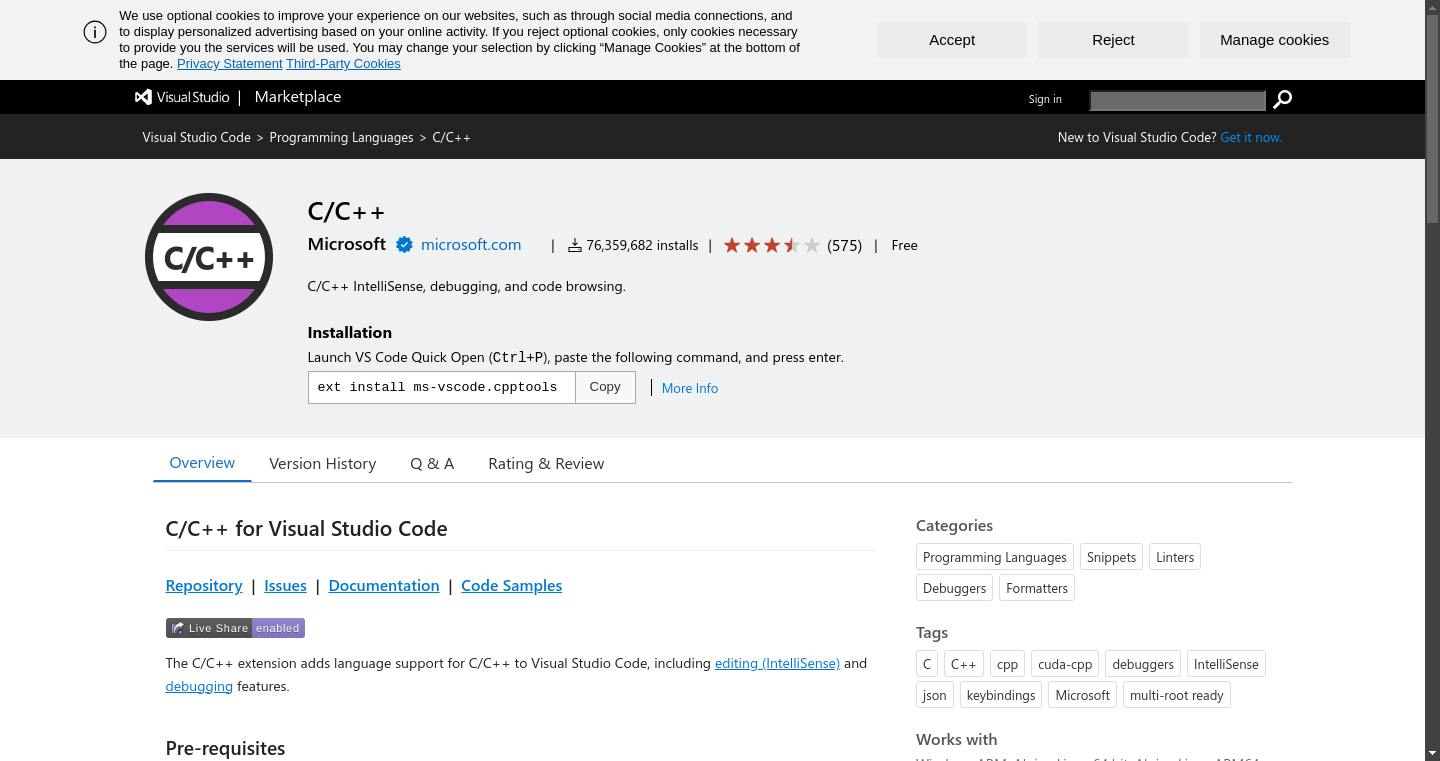
Task: Open Visual Studio Code breadcrumb
Action: click(x=196, y=137)
